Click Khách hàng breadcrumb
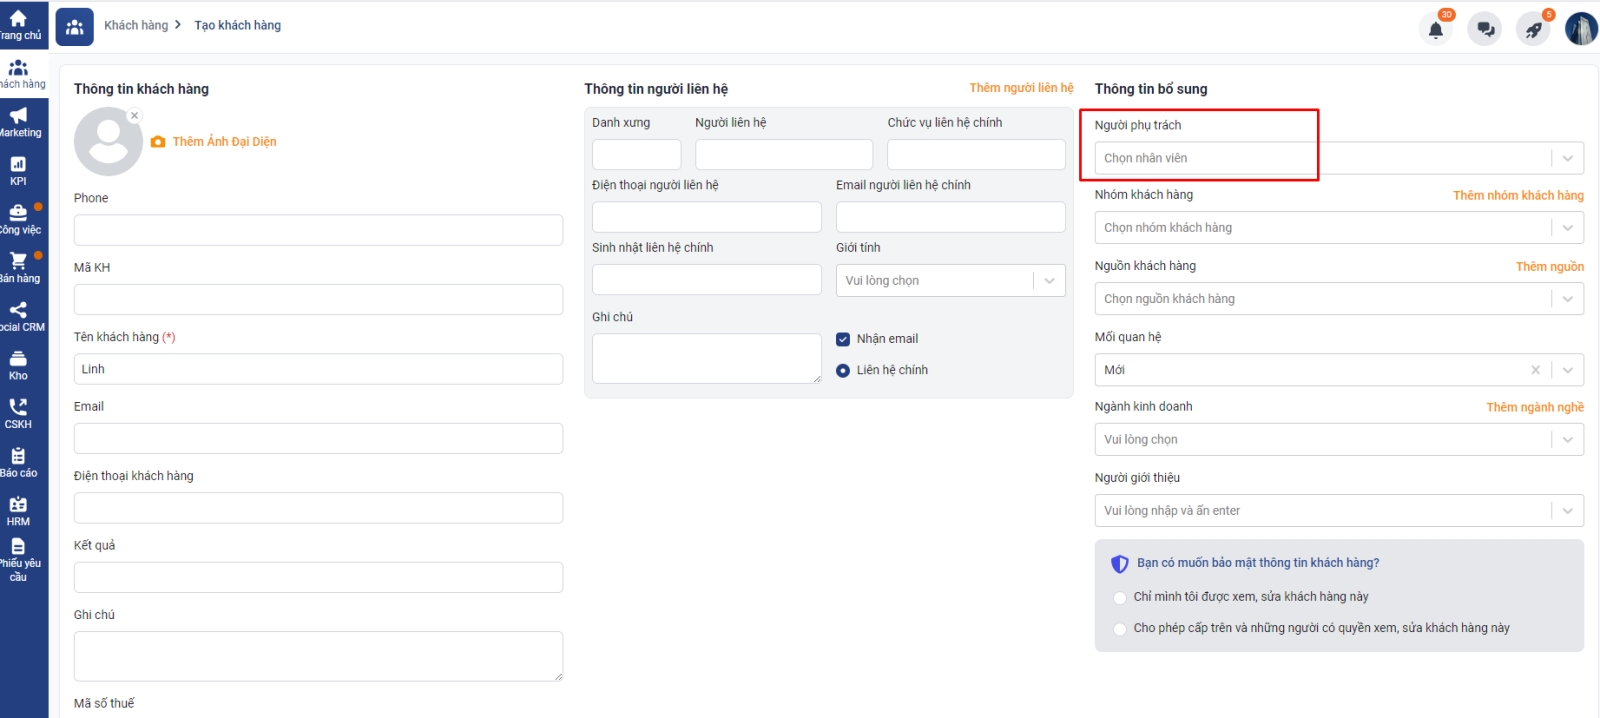 tap(136, 25)
